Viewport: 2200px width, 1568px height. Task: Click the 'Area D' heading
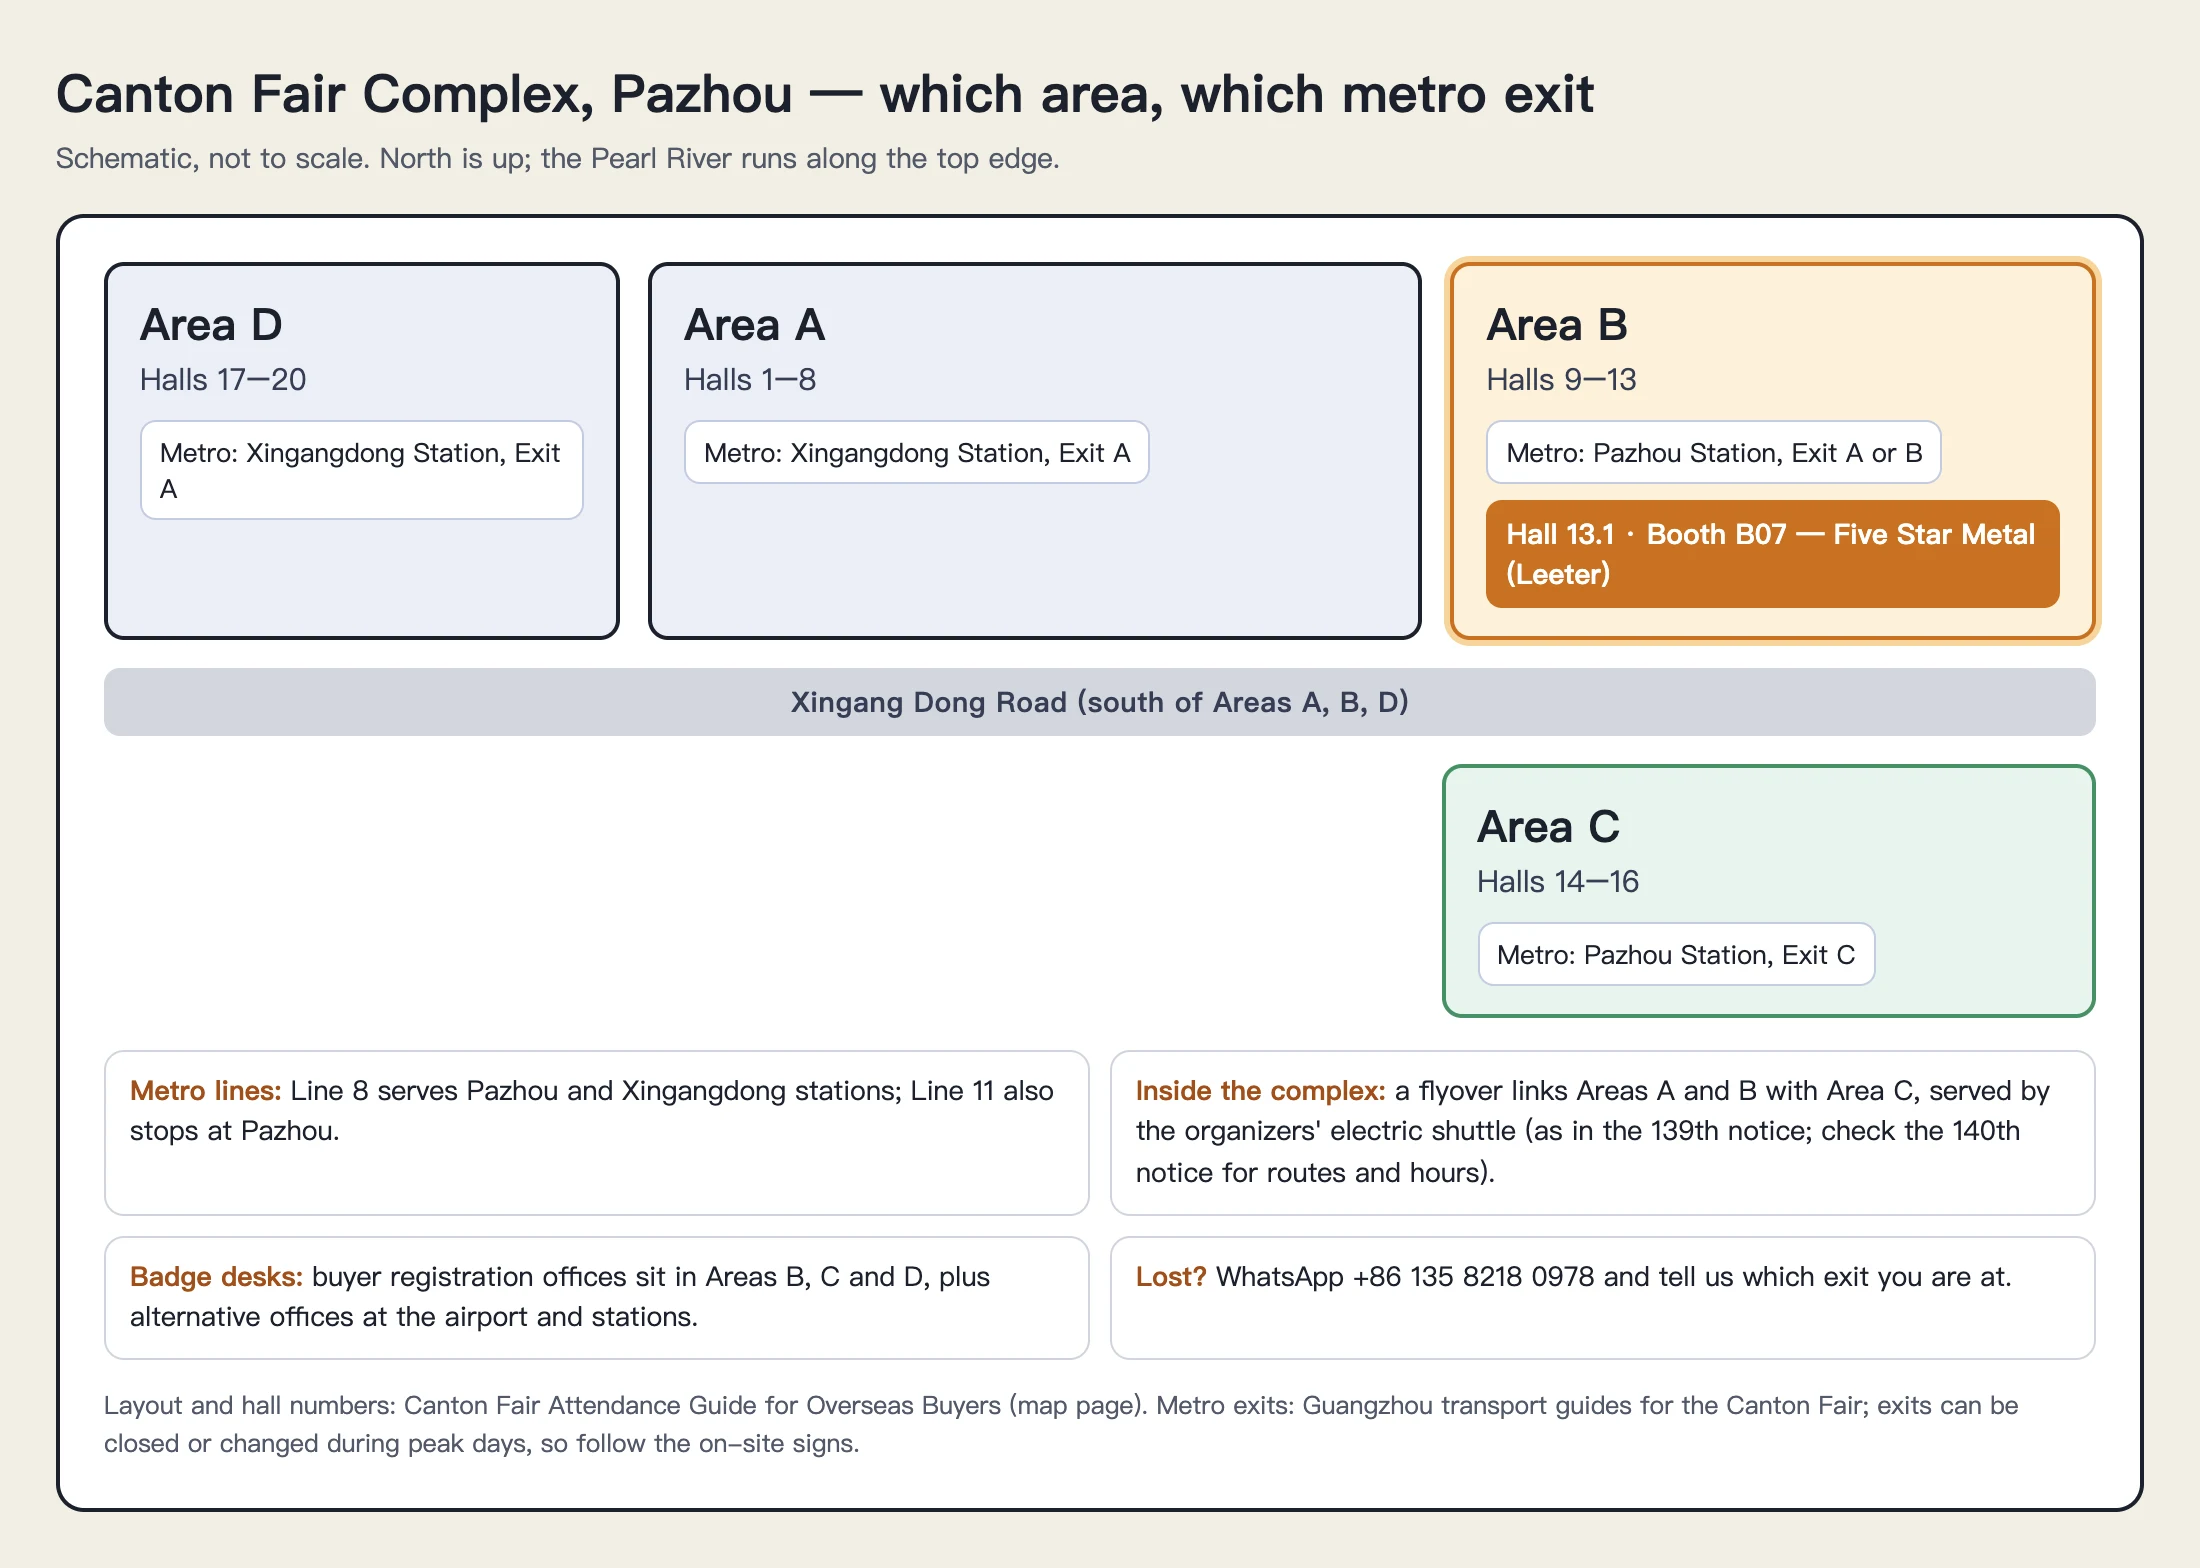211,325
